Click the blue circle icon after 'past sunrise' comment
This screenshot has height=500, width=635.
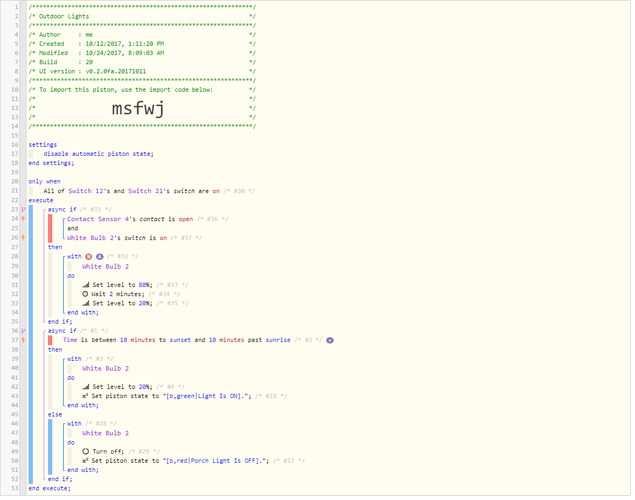tap(330, 340)
